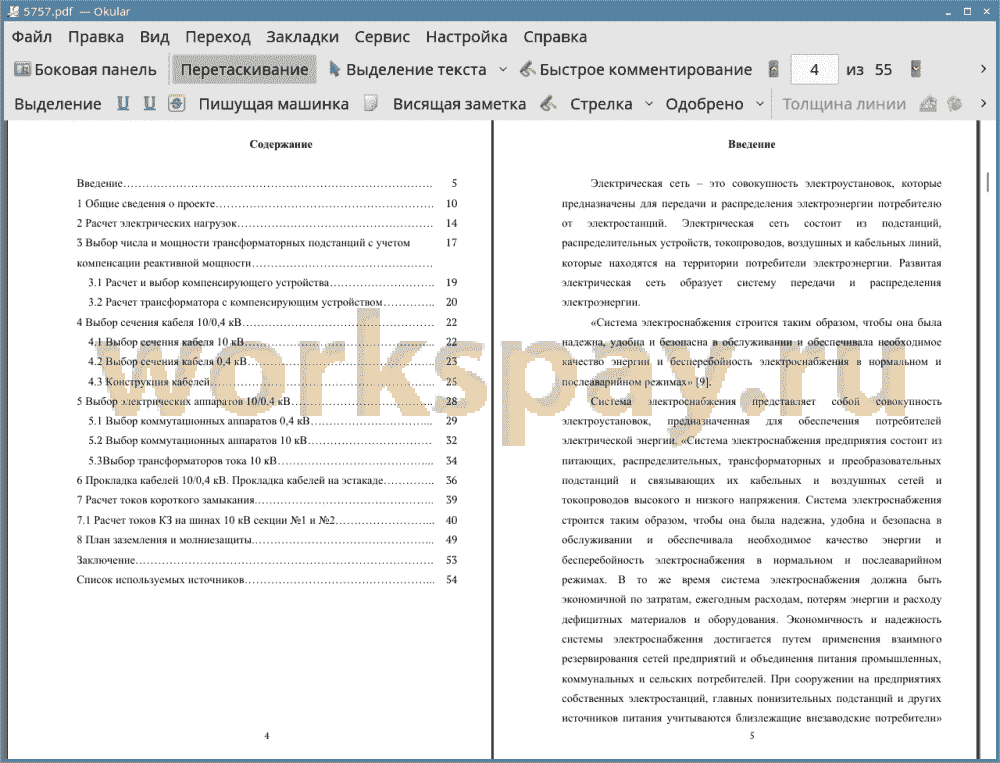
Task: Click the note icon before Висящая заметка
Action: (371, 103)
